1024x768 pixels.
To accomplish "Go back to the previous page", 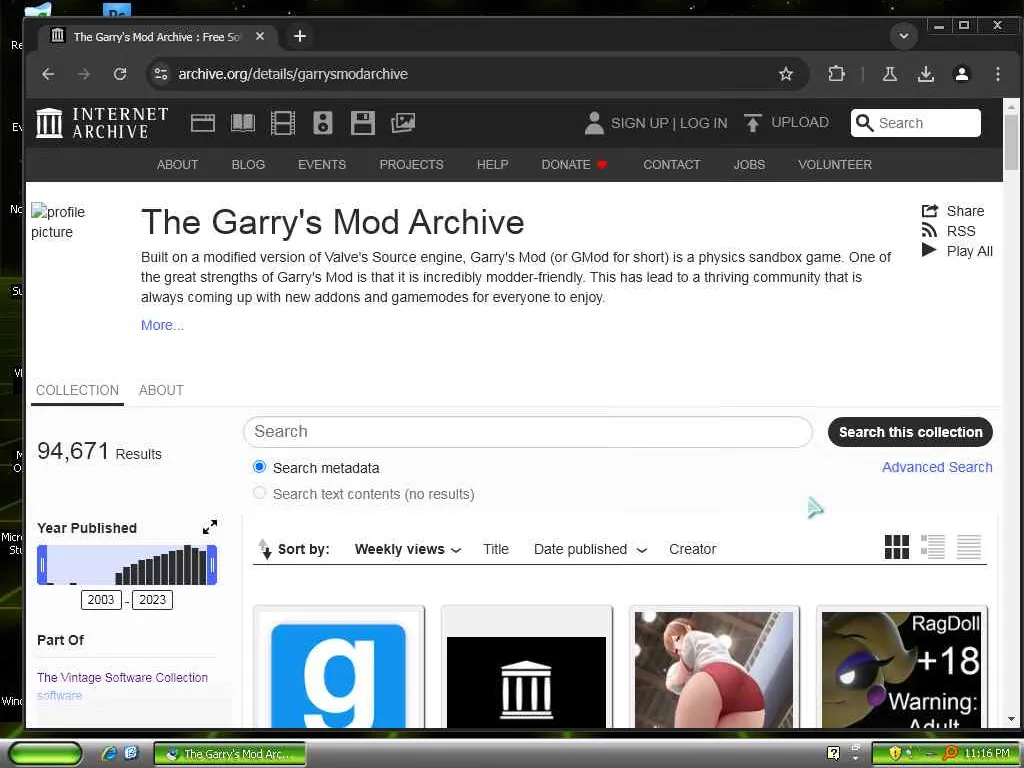I will click(x=48, y=74).
